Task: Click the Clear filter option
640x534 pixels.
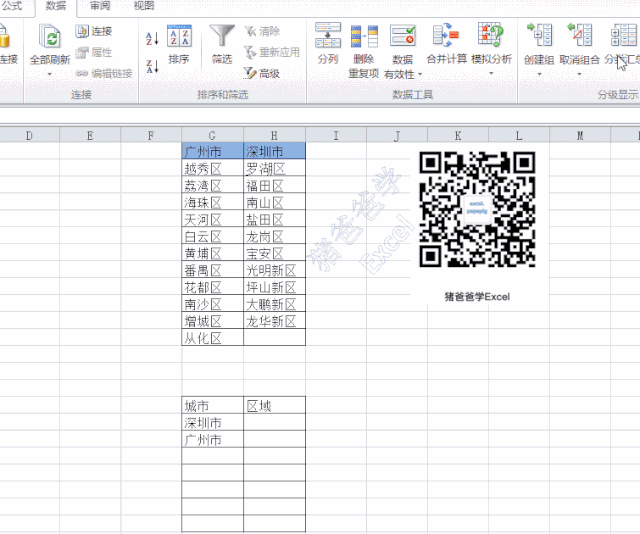Action: click(x=262, y=31)
